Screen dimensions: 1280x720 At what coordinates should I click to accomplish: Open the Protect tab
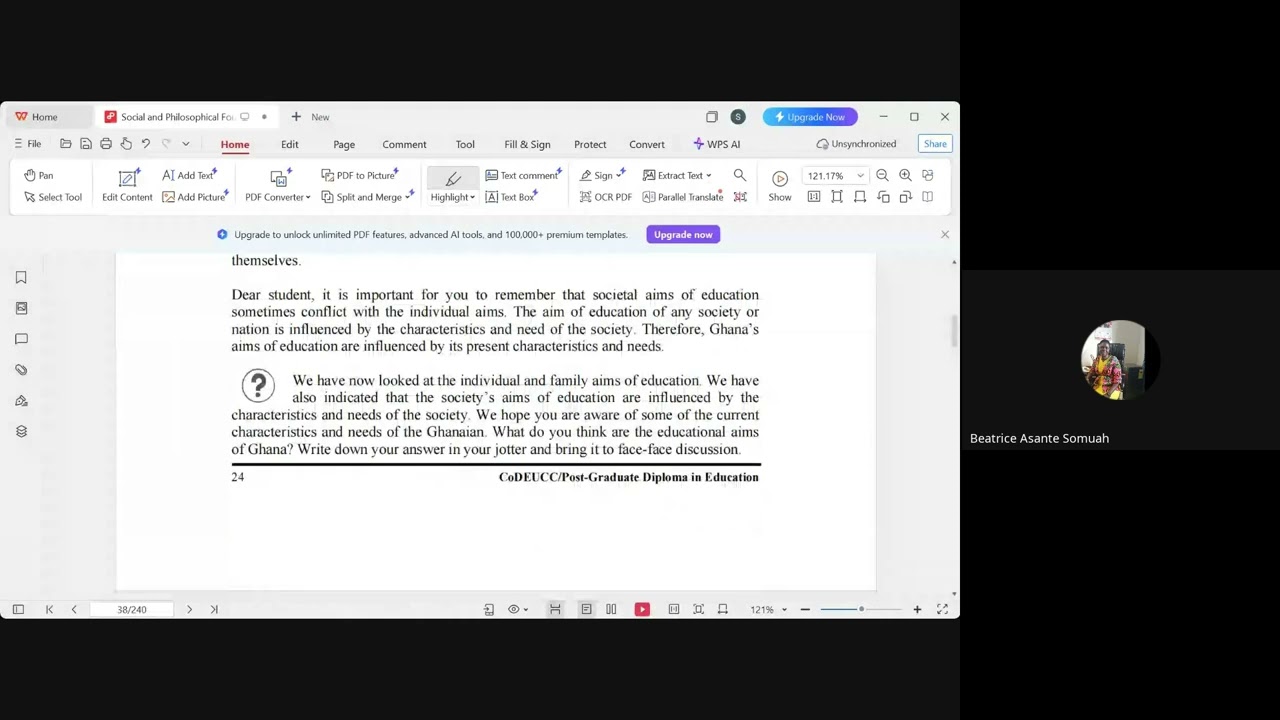590,144
